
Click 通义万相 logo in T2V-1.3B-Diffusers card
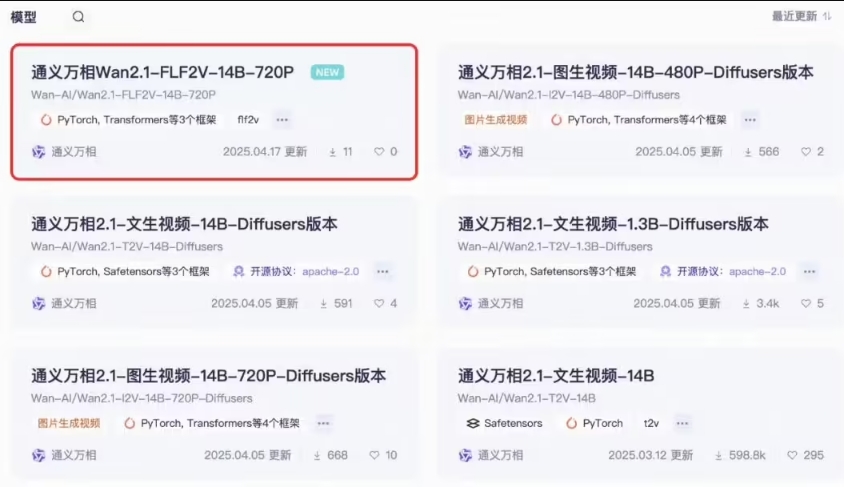465,304
